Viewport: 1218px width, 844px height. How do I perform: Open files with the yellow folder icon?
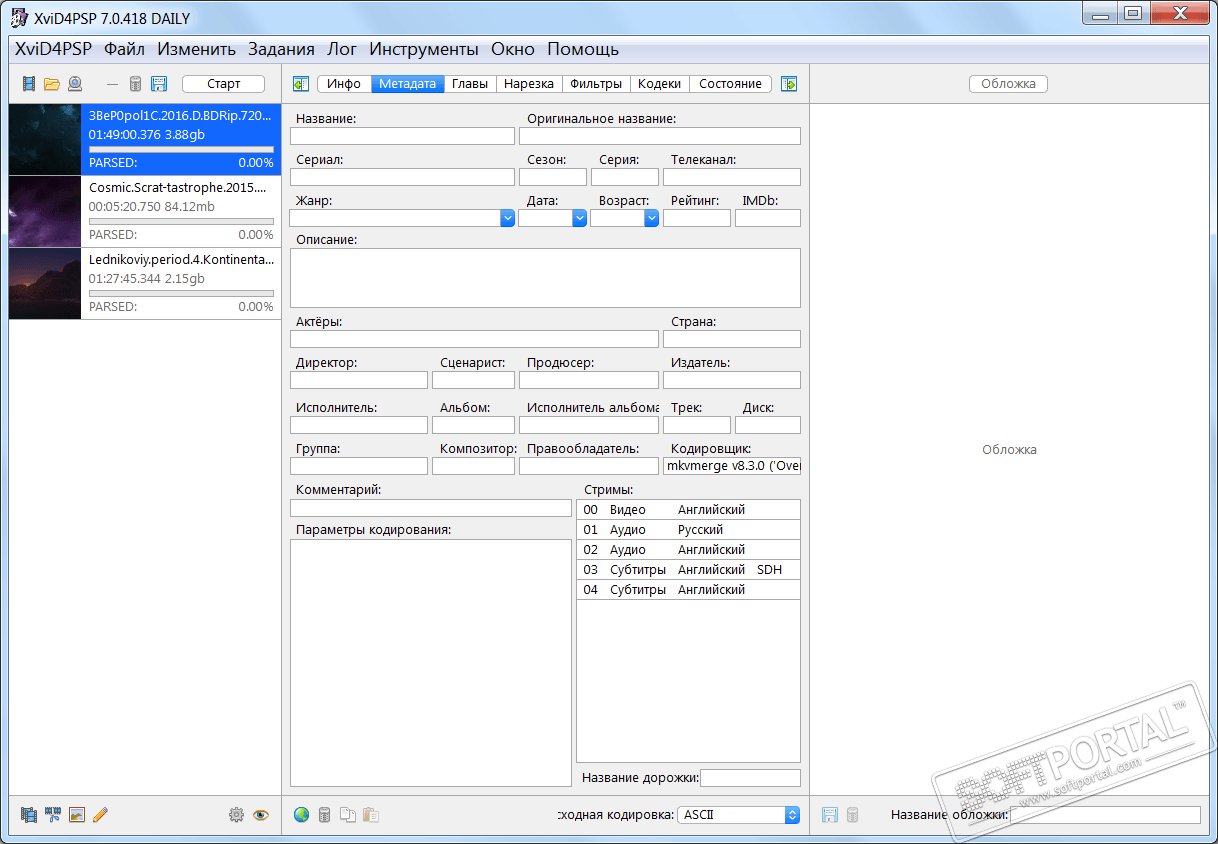click(x=51, y=84)
